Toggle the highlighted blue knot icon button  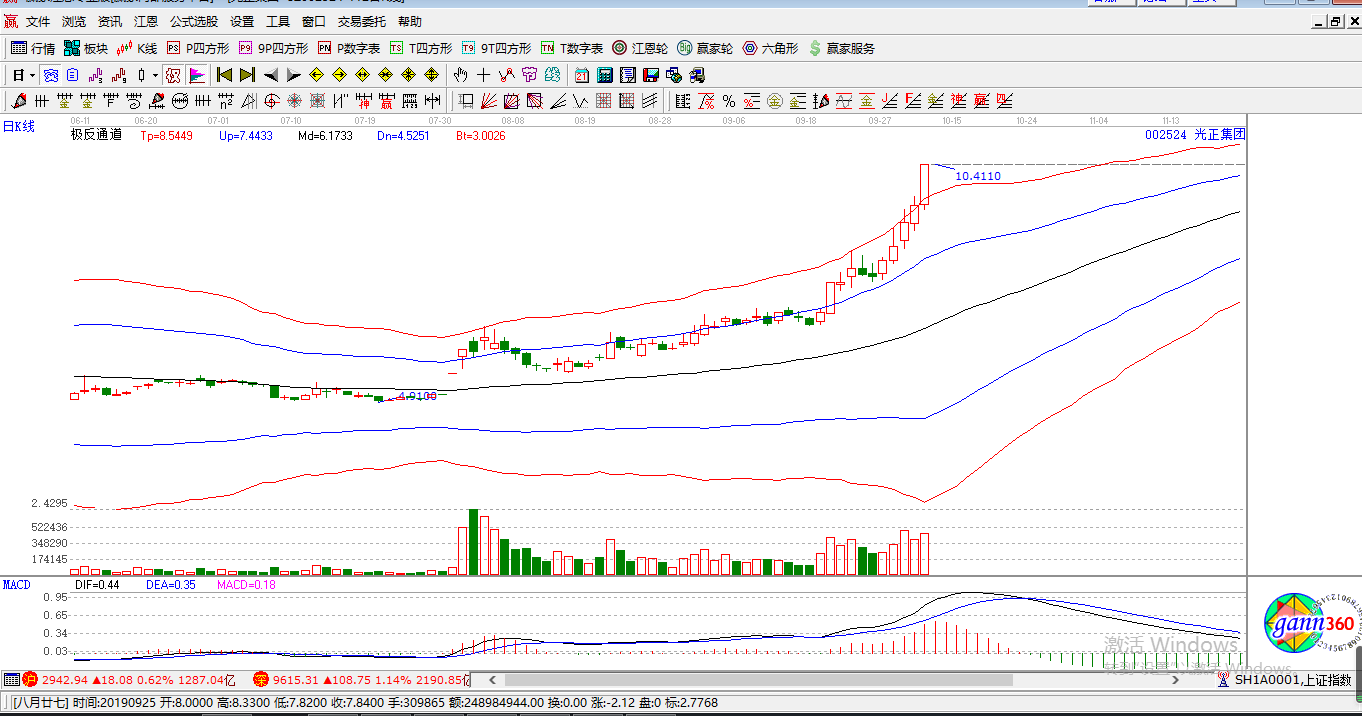pyautogui.click(x=50, y=75)
